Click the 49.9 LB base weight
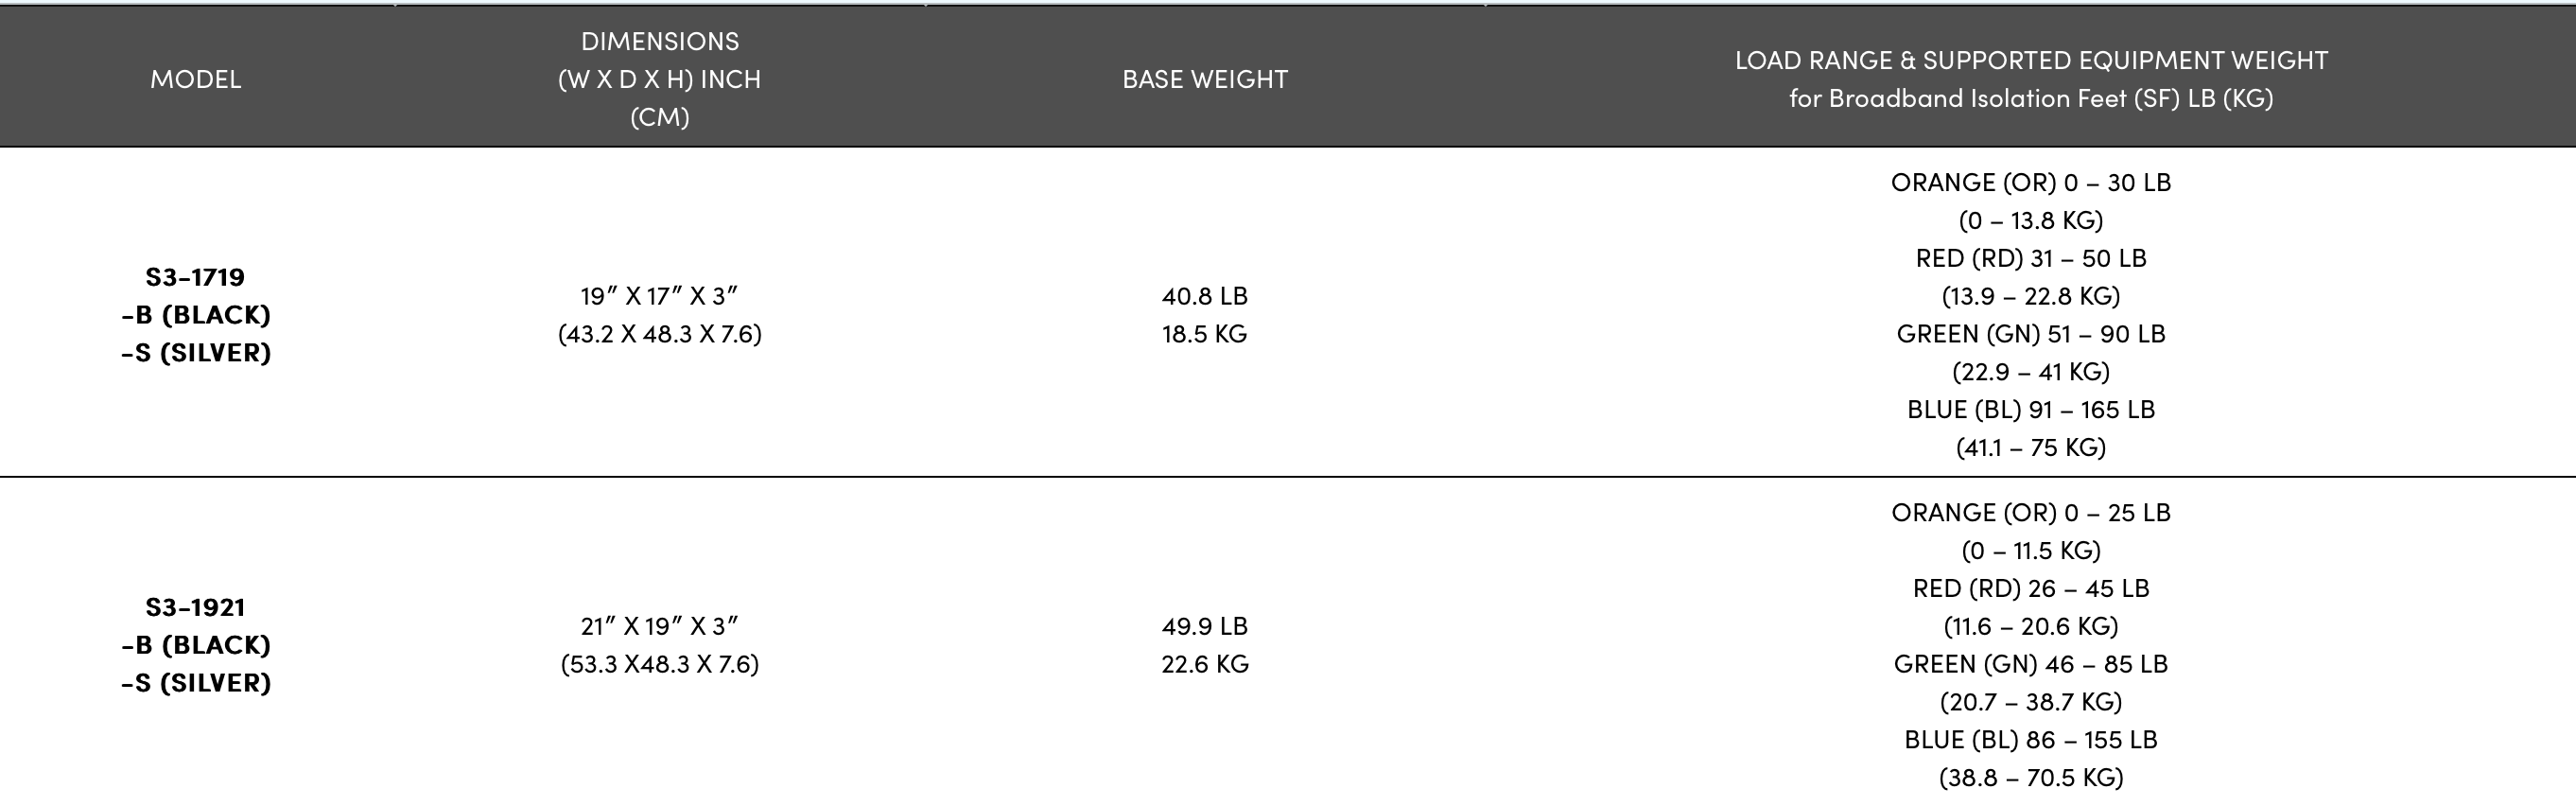Viewport: 2576px width, 806px height. pos(1204,626)
